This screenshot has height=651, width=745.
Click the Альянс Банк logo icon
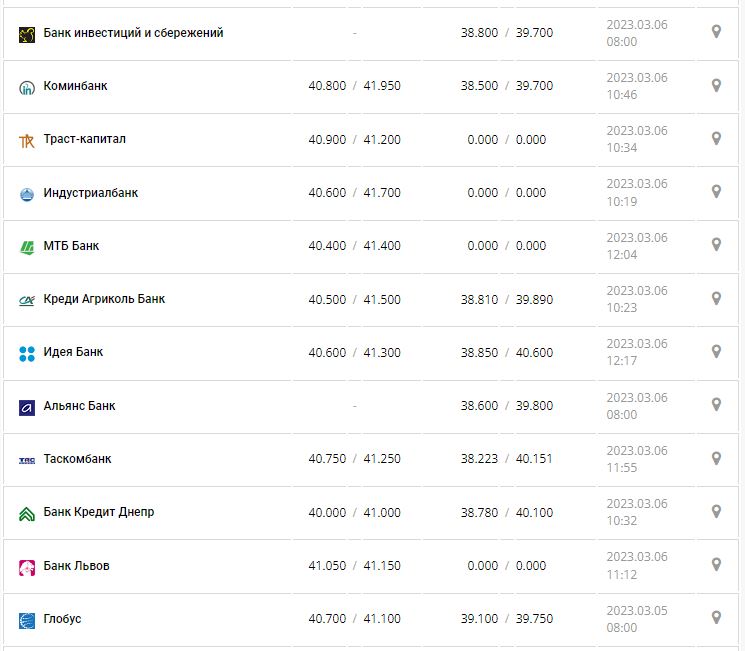click(x=27, y=407)
